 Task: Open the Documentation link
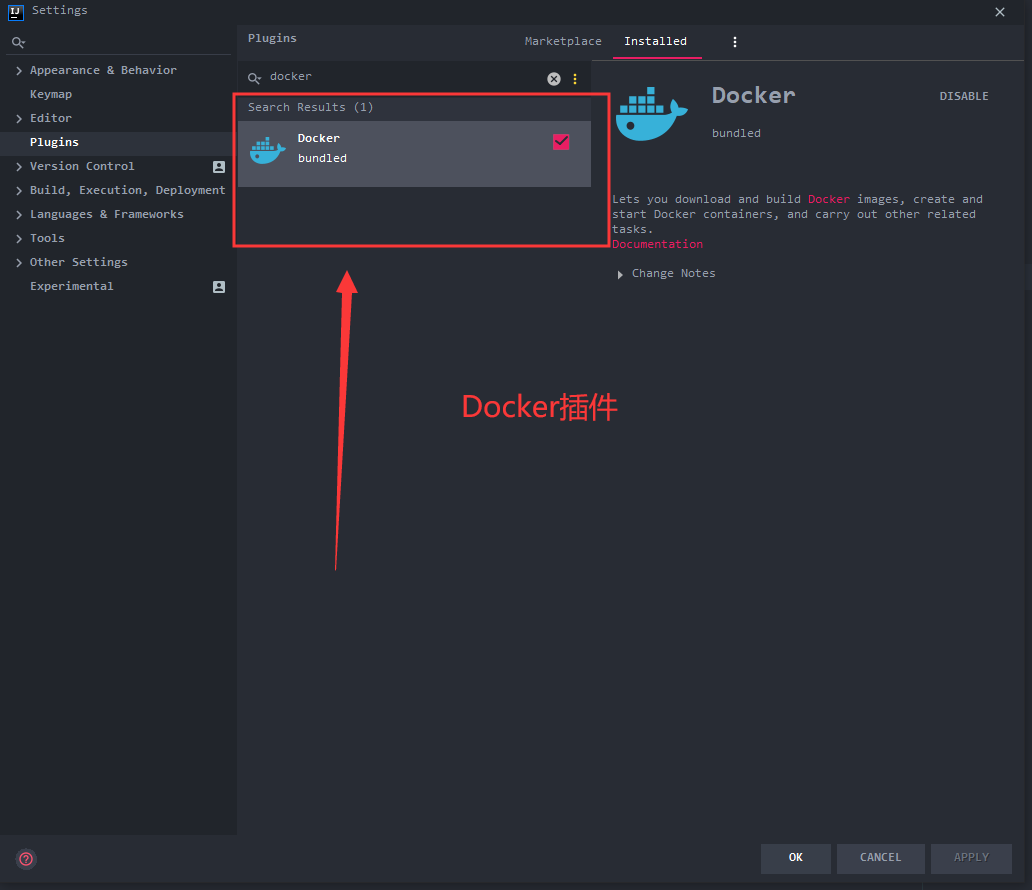pos(658,244)
